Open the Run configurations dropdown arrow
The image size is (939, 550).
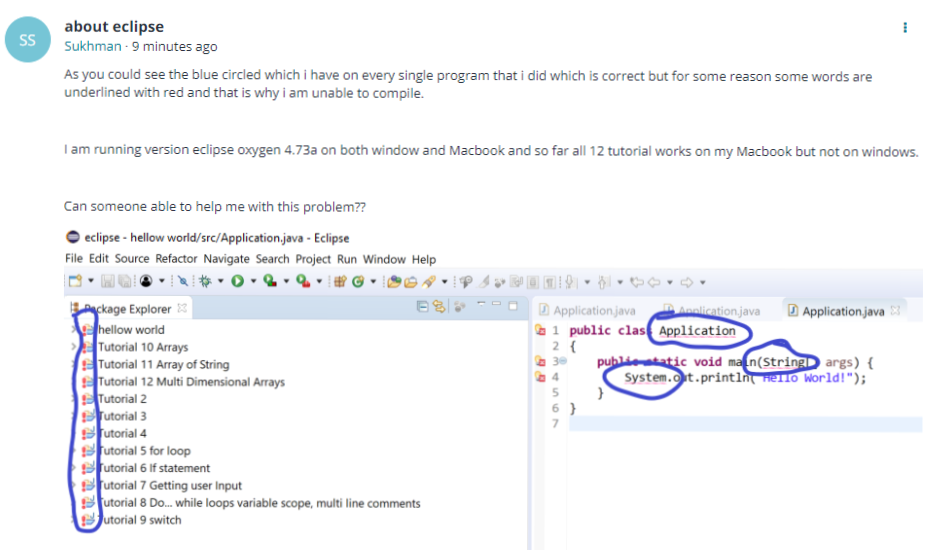253,280
